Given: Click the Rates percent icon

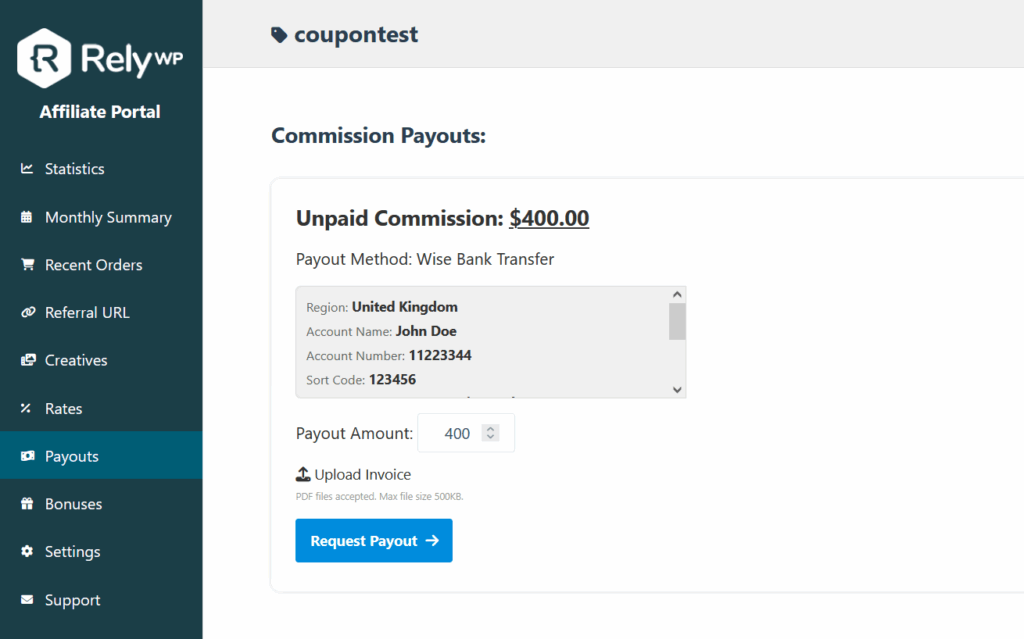Looking at the screenshot, I should pos(25,408).
